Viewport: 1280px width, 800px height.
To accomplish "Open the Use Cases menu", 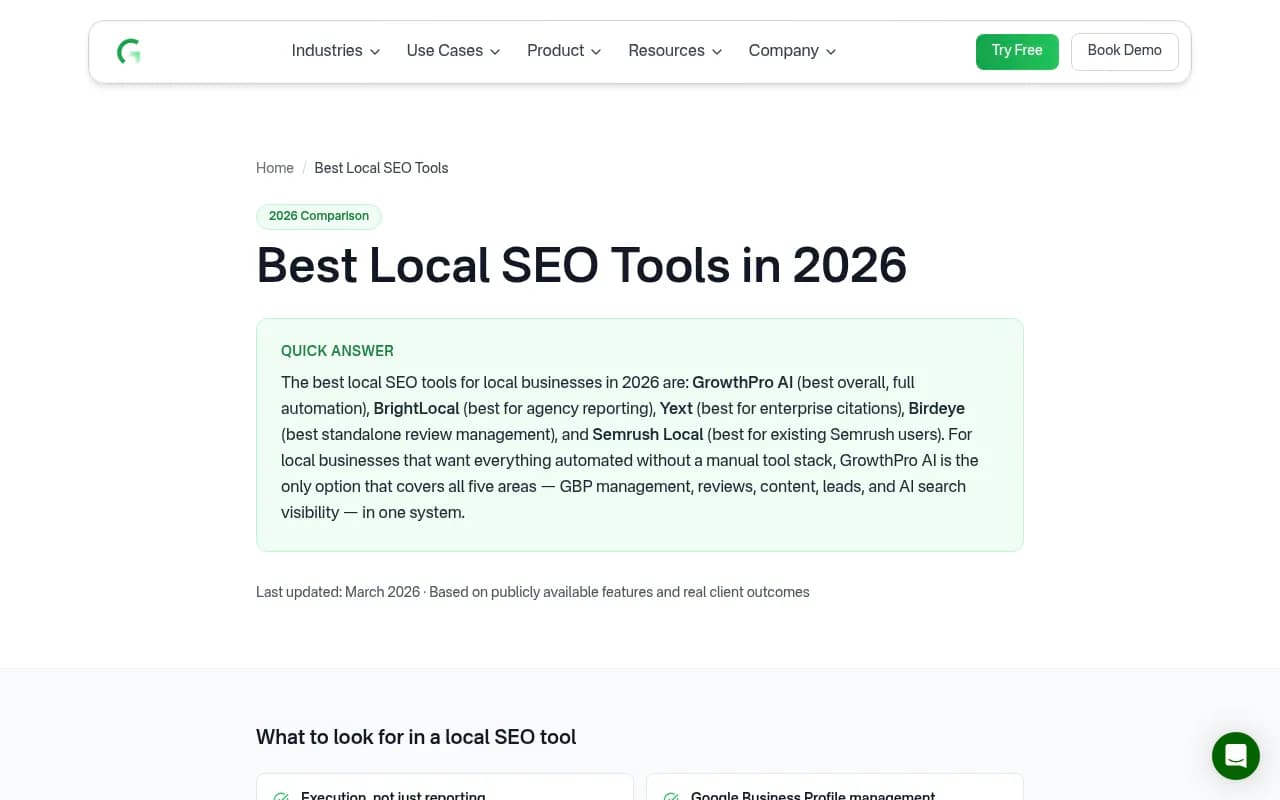I will click(x=453, y=51).
